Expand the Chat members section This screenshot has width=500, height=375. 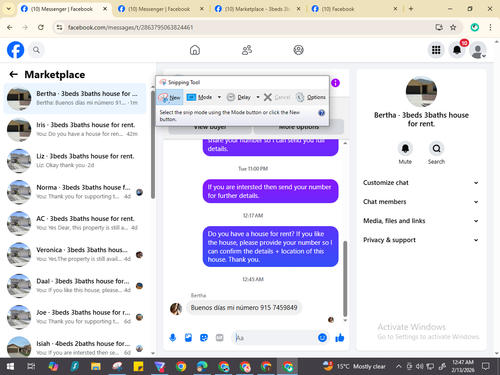click(x=421, y=202)
